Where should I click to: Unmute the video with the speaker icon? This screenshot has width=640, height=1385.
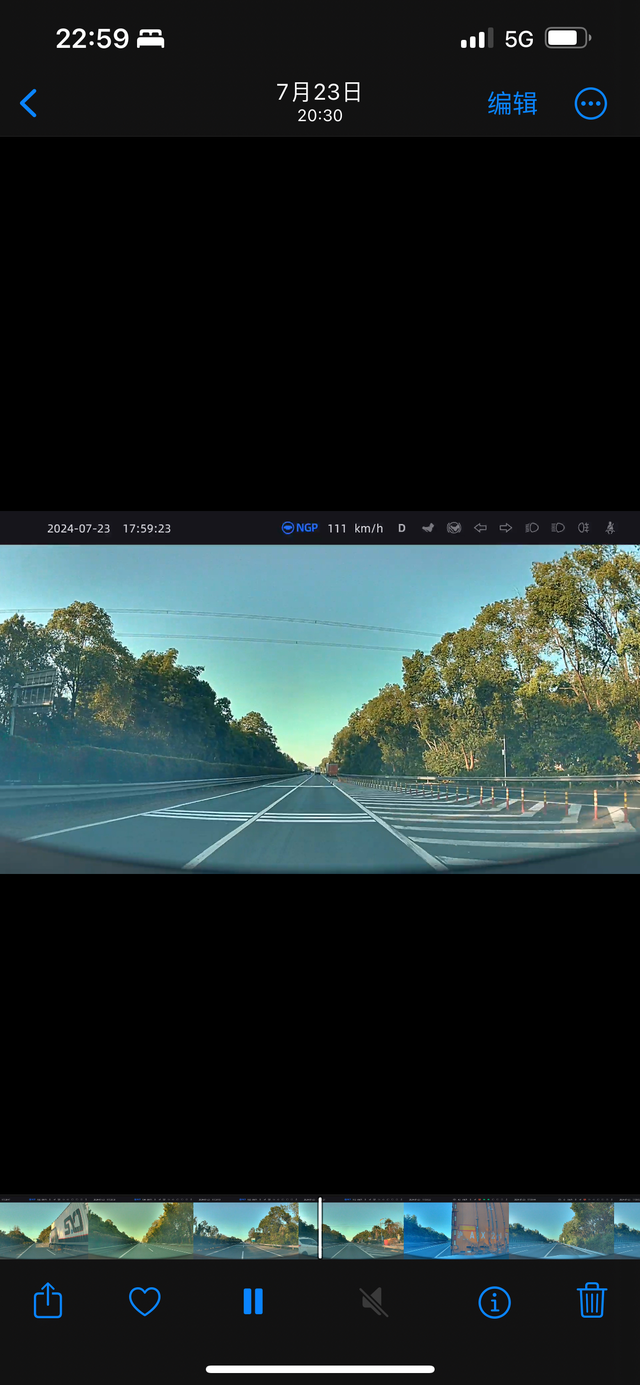(x=373, y=1301)
